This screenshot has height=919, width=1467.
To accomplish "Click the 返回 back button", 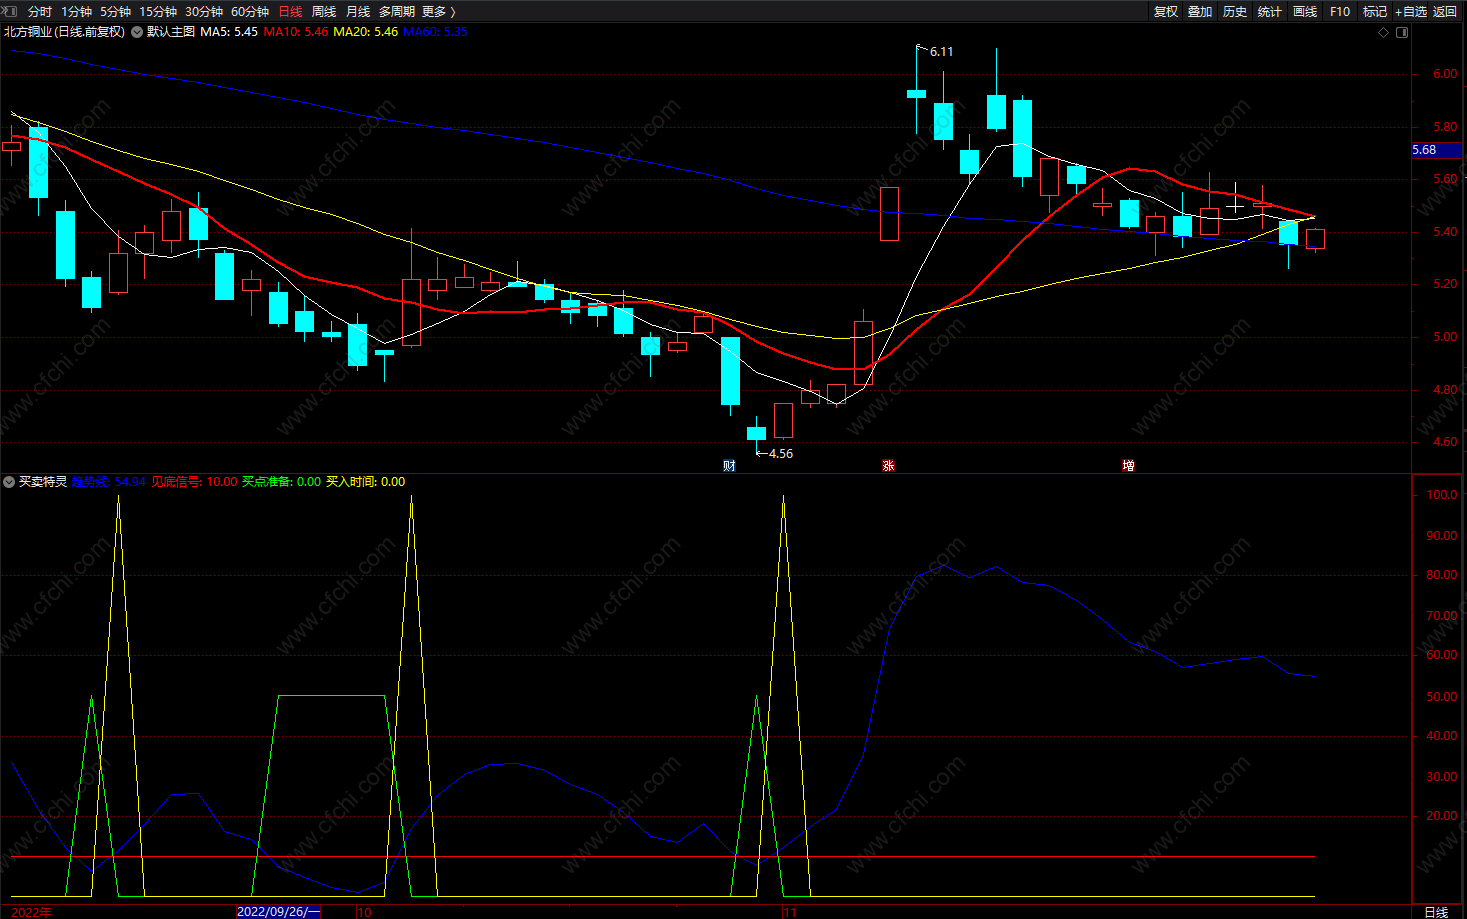I will coord(1445,11).
